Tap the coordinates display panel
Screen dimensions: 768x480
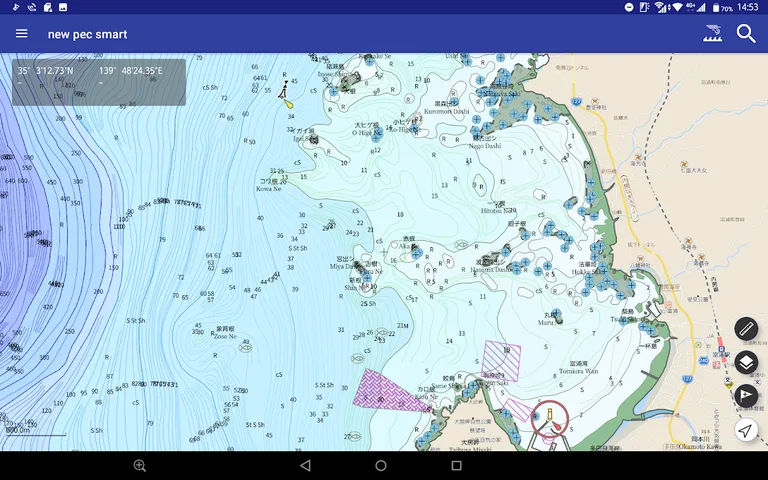tap(98, 82)
